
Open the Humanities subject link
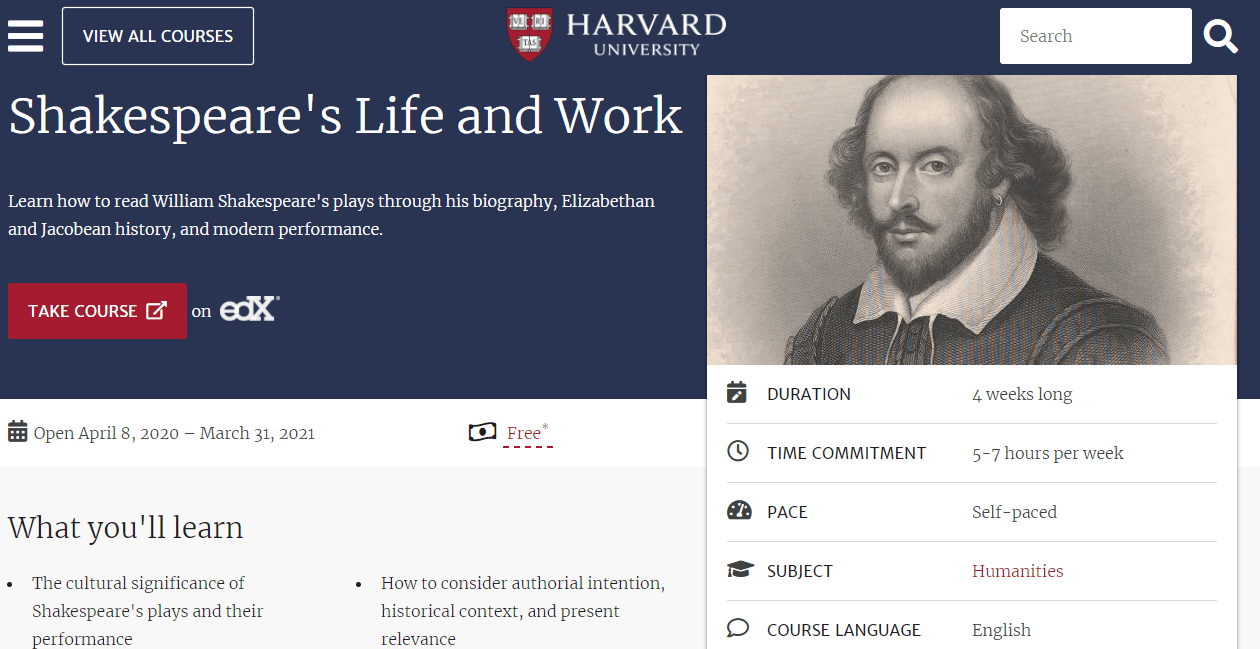[1017, 571]
